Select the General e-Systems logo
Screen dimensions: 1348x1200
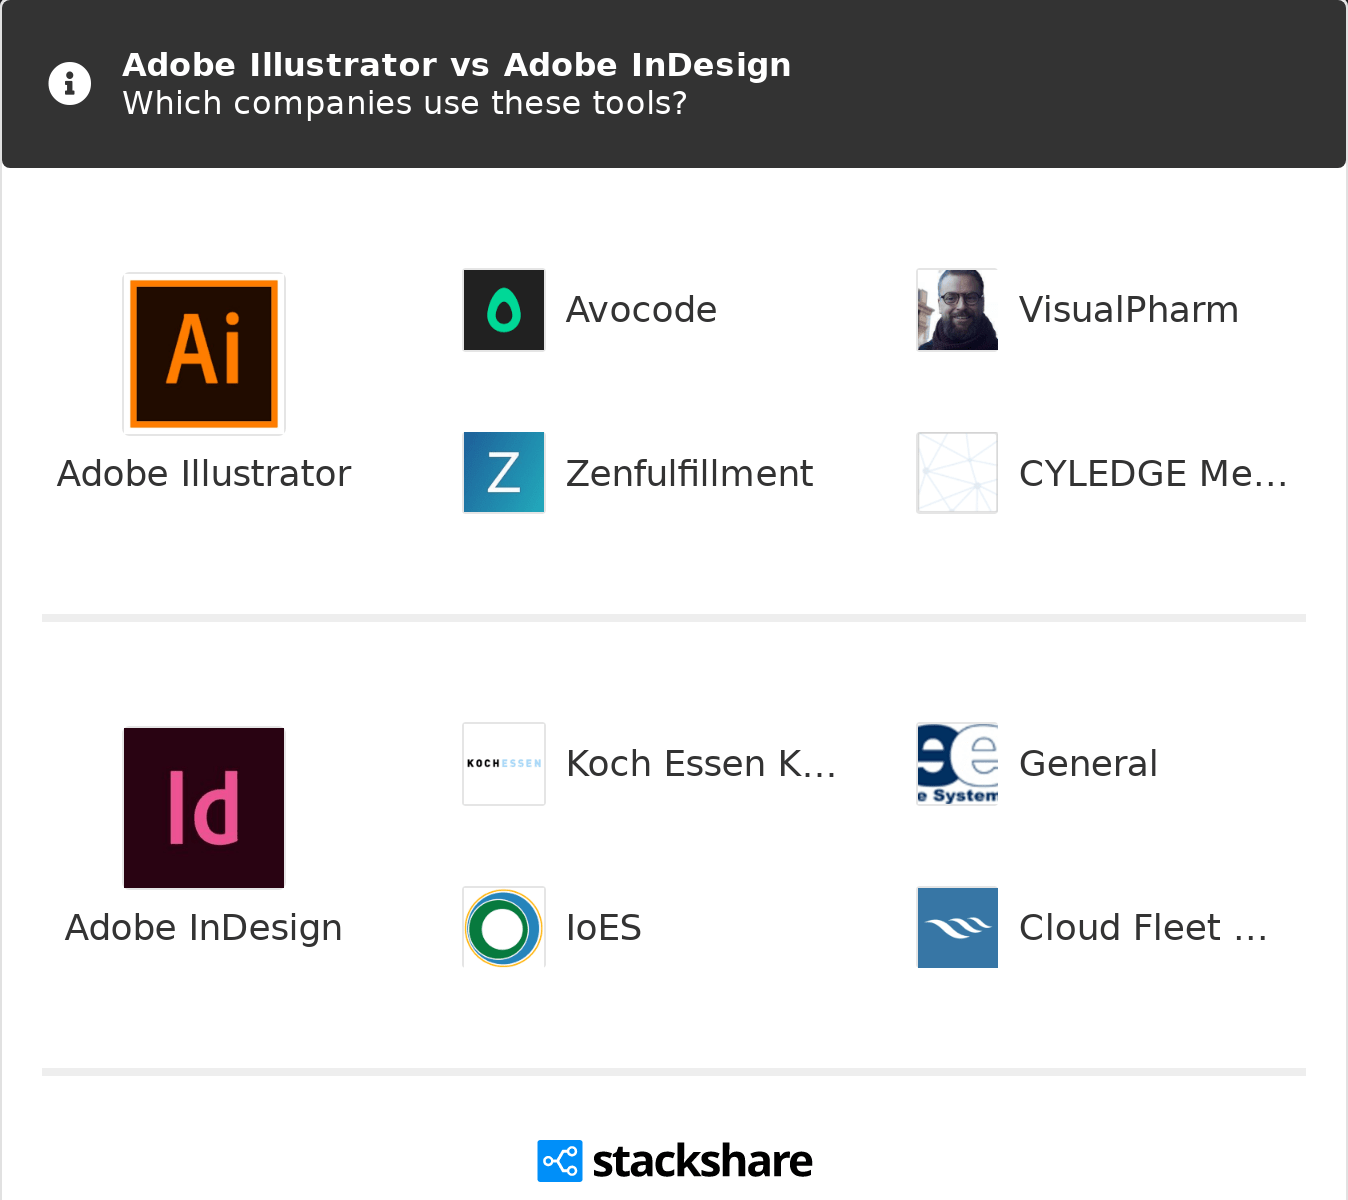click(x=956, y=763)
